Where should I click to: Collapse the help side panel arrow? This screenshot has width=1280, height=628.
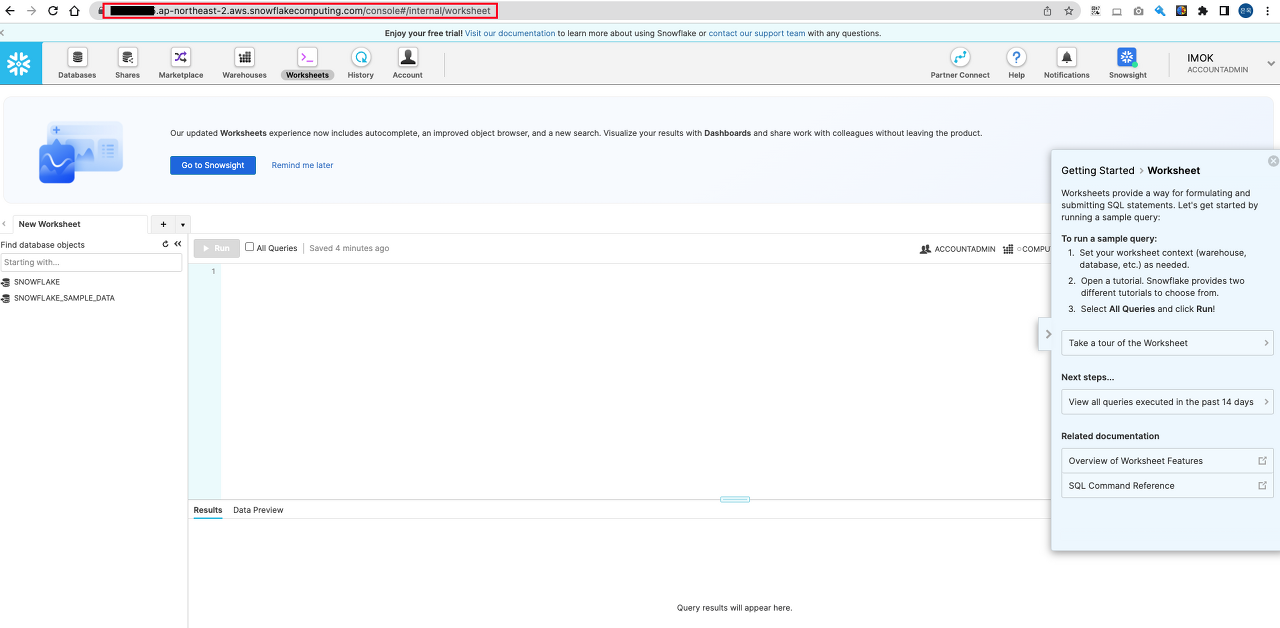click(1047, 334)
